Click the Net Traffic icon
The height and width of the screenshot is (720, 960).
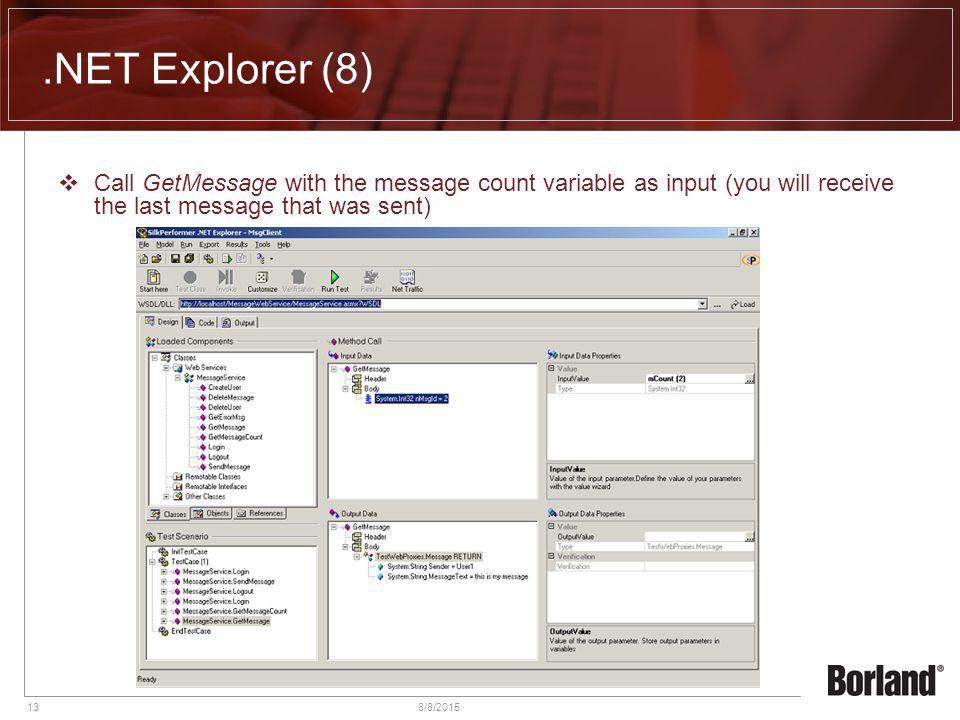407,277
